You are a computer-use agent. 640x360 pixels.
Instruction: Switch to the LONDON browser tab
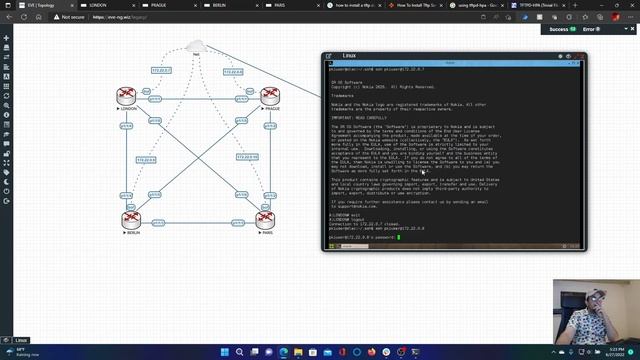tap(108, 5)
